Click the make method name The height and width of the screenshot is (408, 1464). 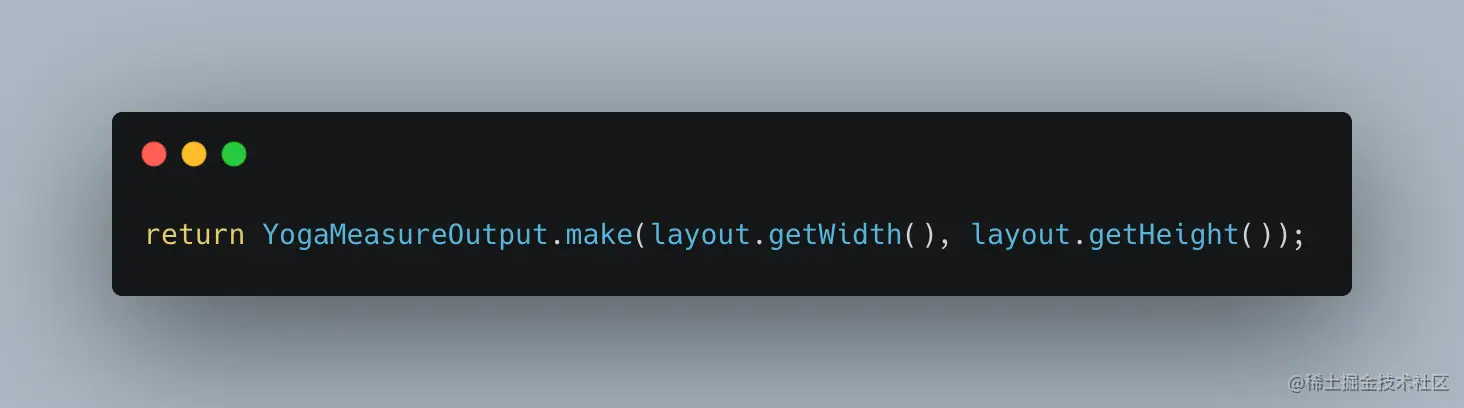tap(599, 235)
